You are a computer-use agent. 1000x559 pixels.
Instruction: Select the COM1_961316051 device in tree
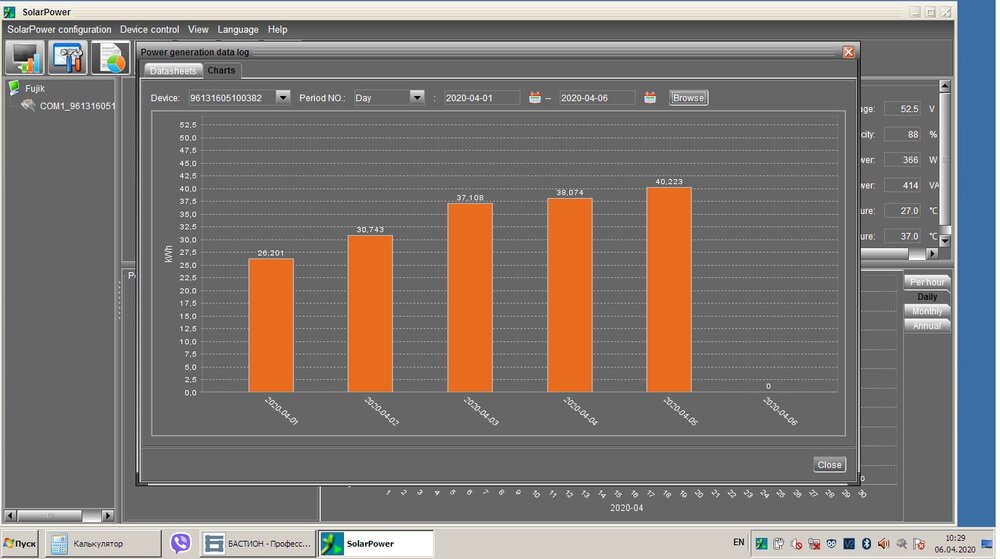click(76, 105)
